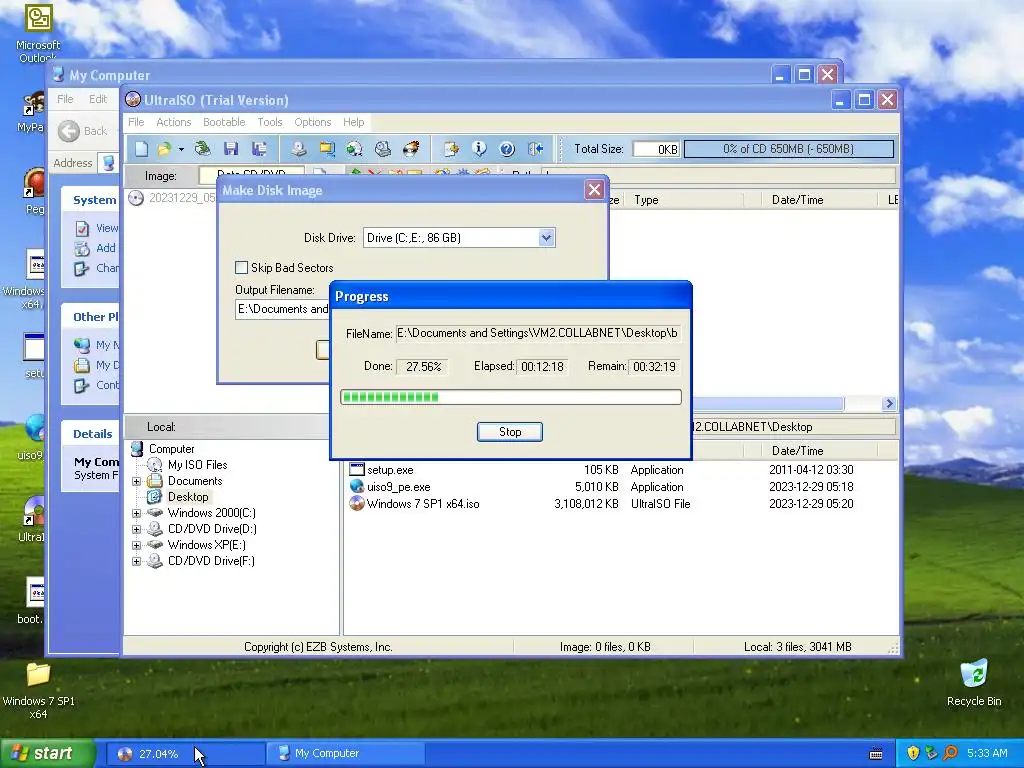Select My ISO Files tree item
Image resolution: width=1024 pixels, height=768 pixels.
point(197,465)
